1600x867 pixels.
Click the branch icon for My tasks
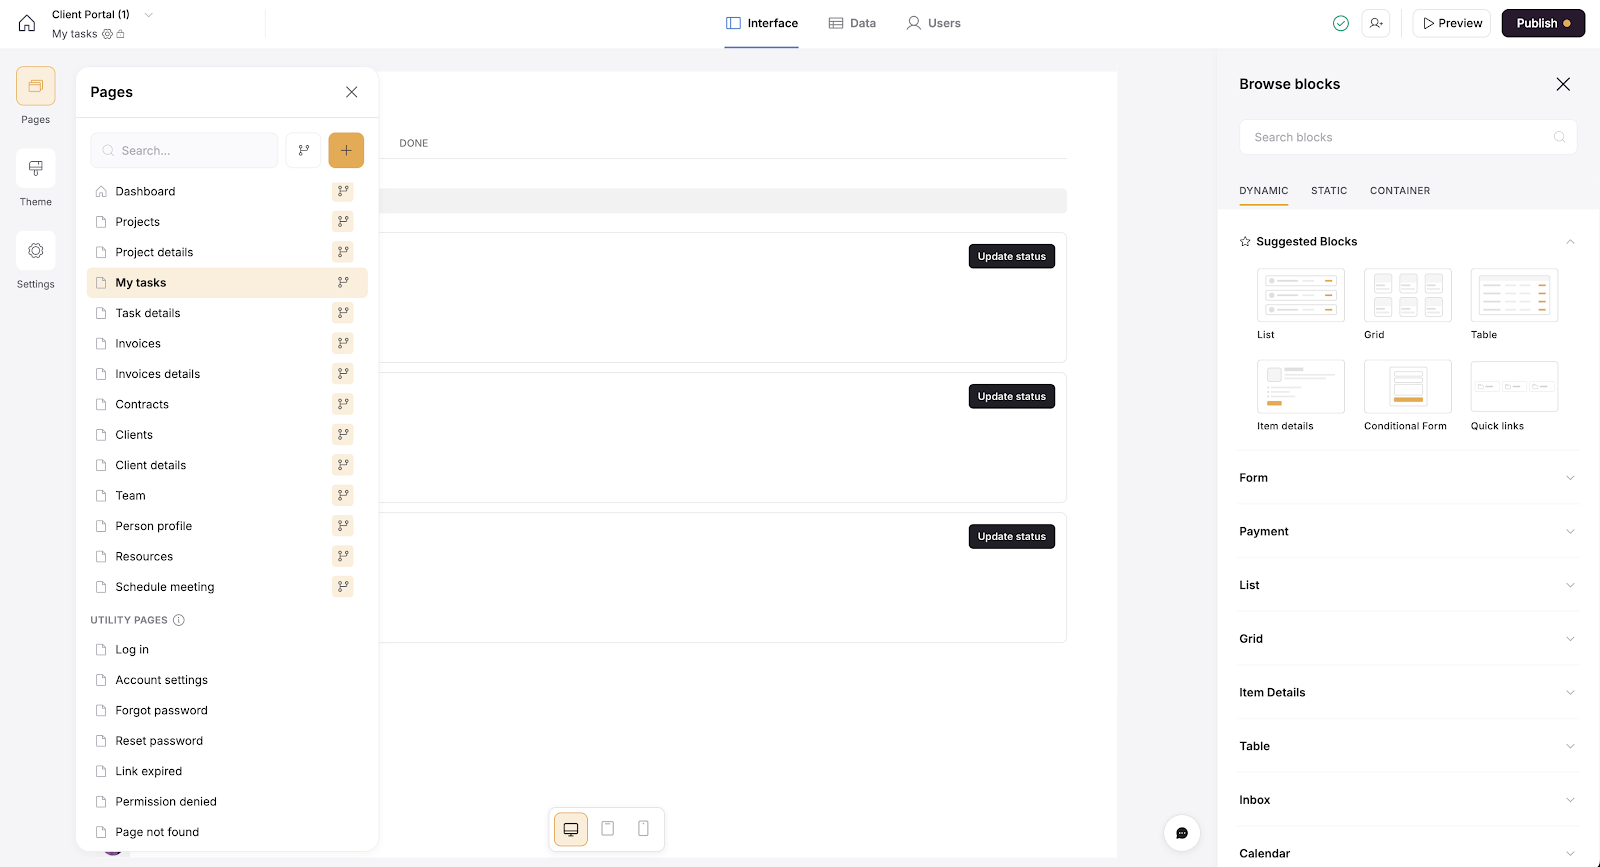pos(343,282)
